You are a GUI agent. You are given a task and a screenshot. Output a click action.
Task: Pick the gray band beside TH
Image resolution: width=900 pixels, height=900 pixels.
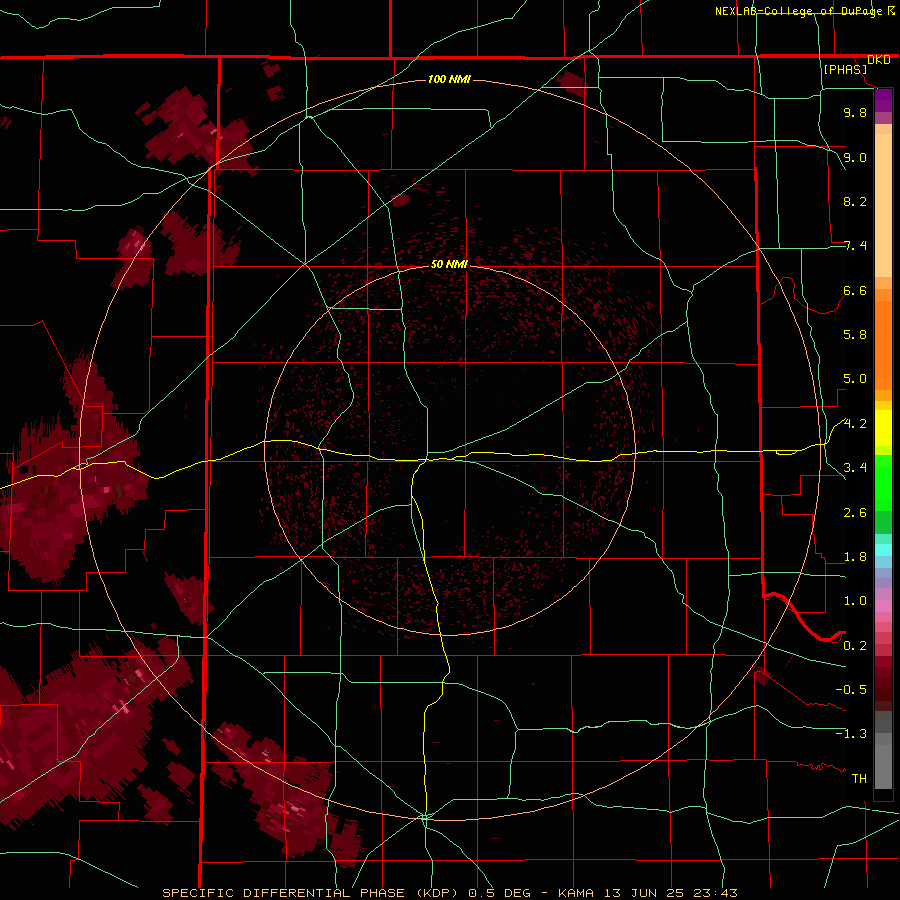pos(883,766)
